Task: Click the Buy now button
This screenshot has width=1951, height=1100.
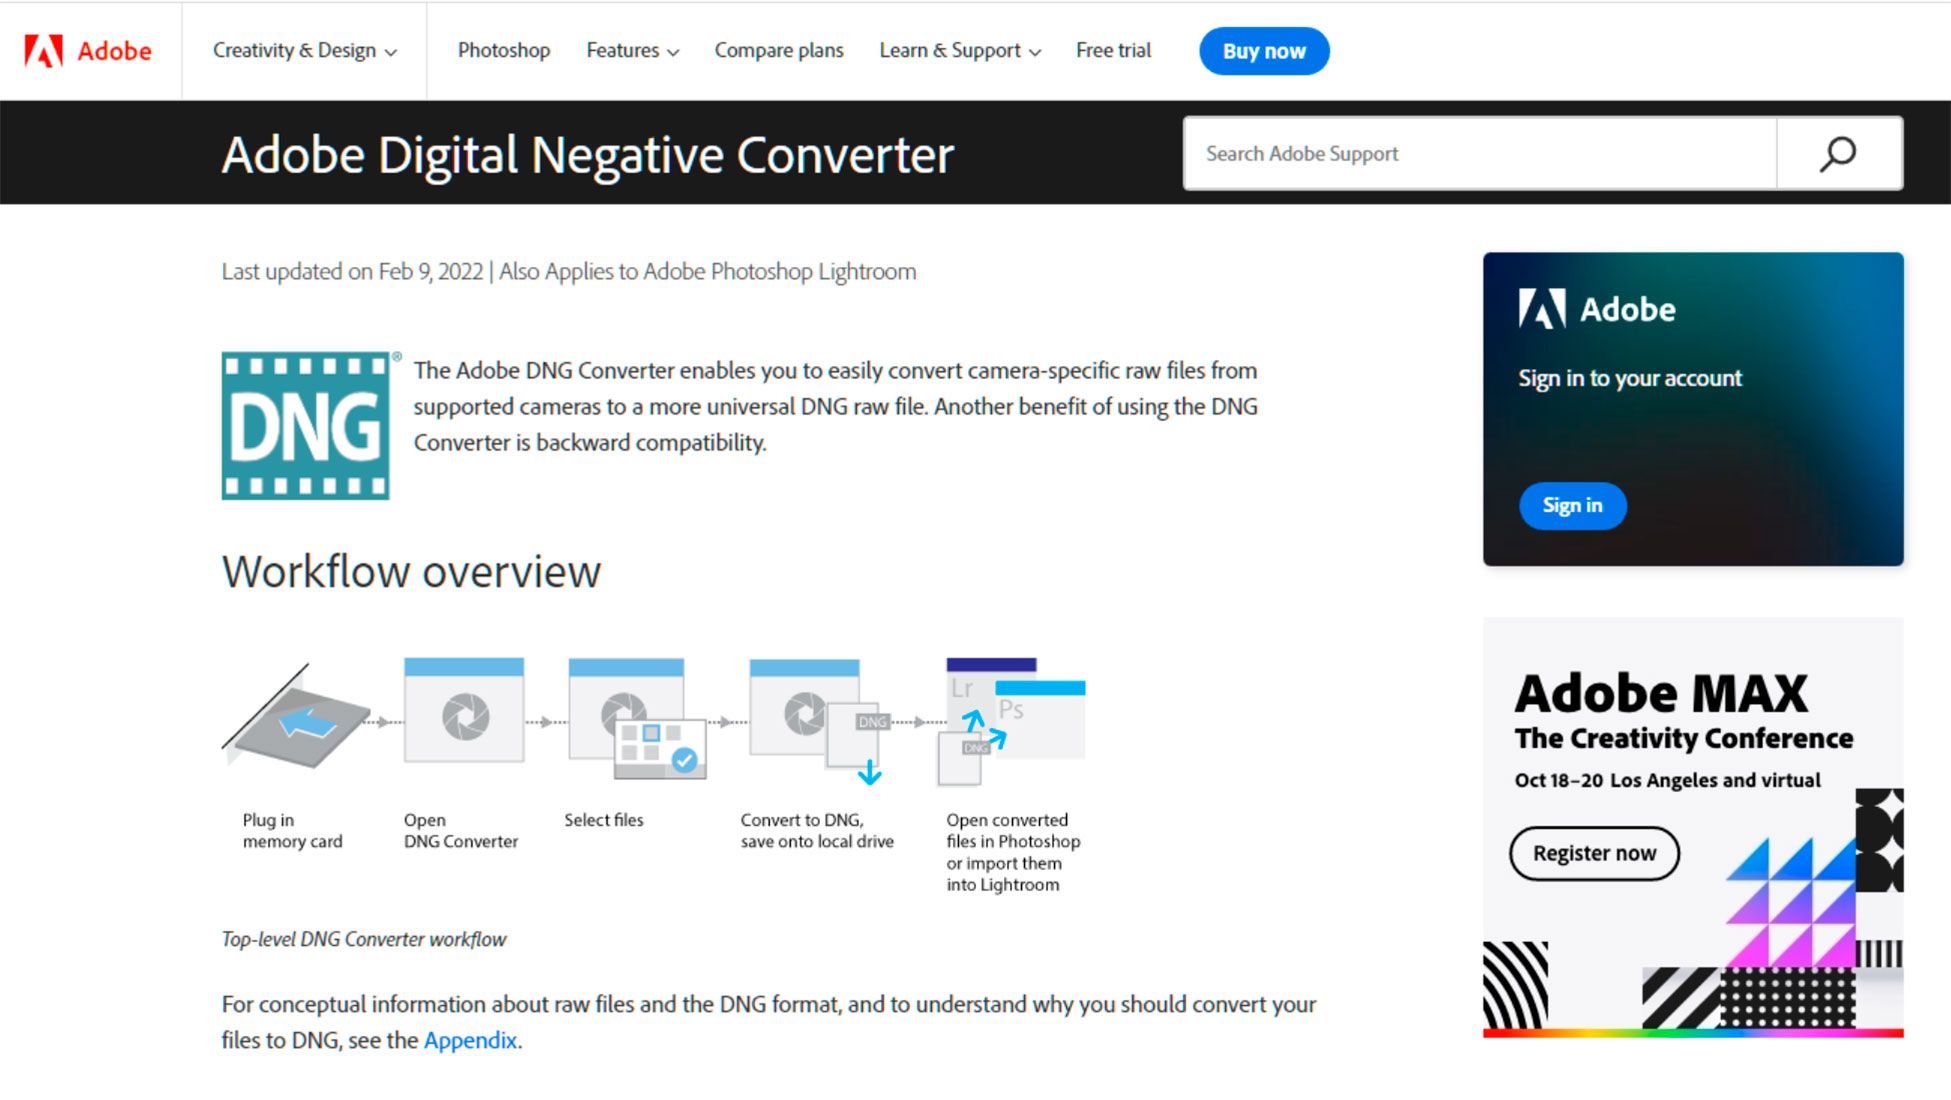Action: [1264, 50]
